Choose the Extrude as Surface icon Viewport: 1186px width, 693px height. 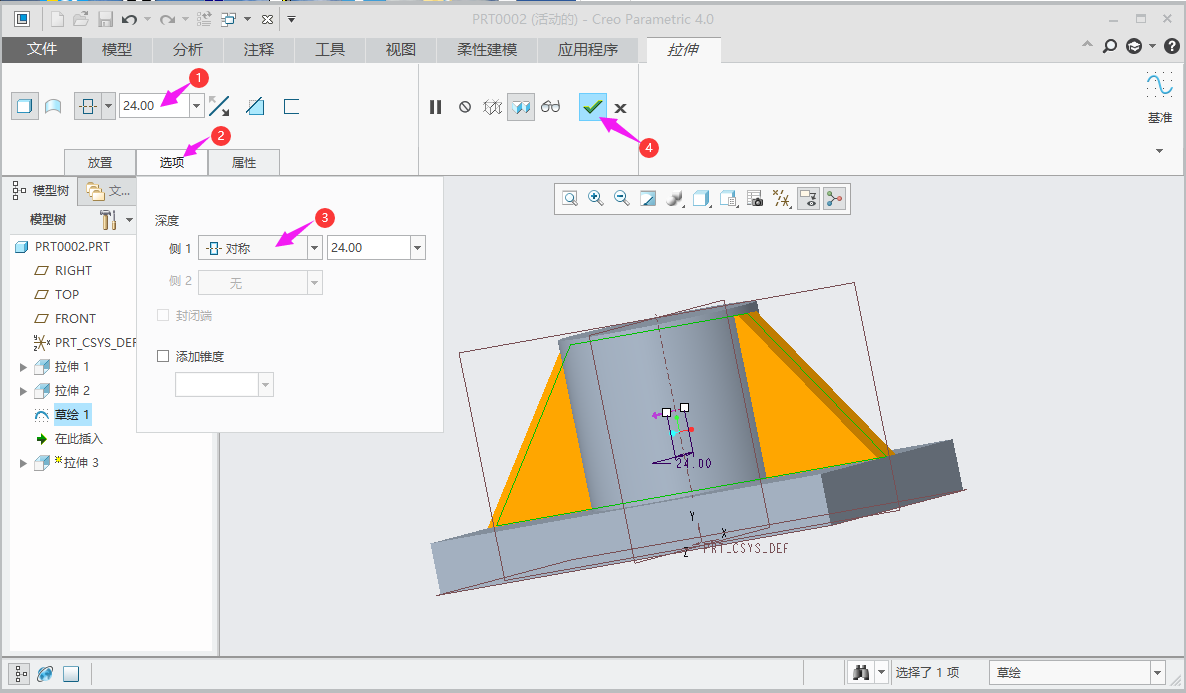[54, 106]
